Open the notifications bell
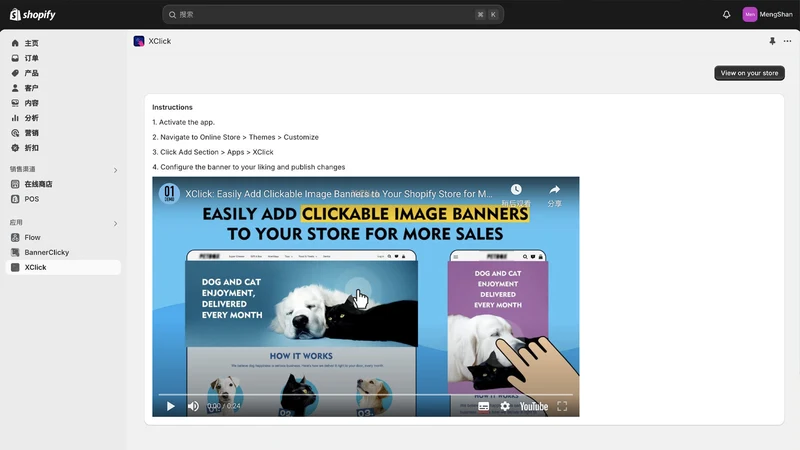The width and height of the screenshot is (800, 450). click(727, 14)
